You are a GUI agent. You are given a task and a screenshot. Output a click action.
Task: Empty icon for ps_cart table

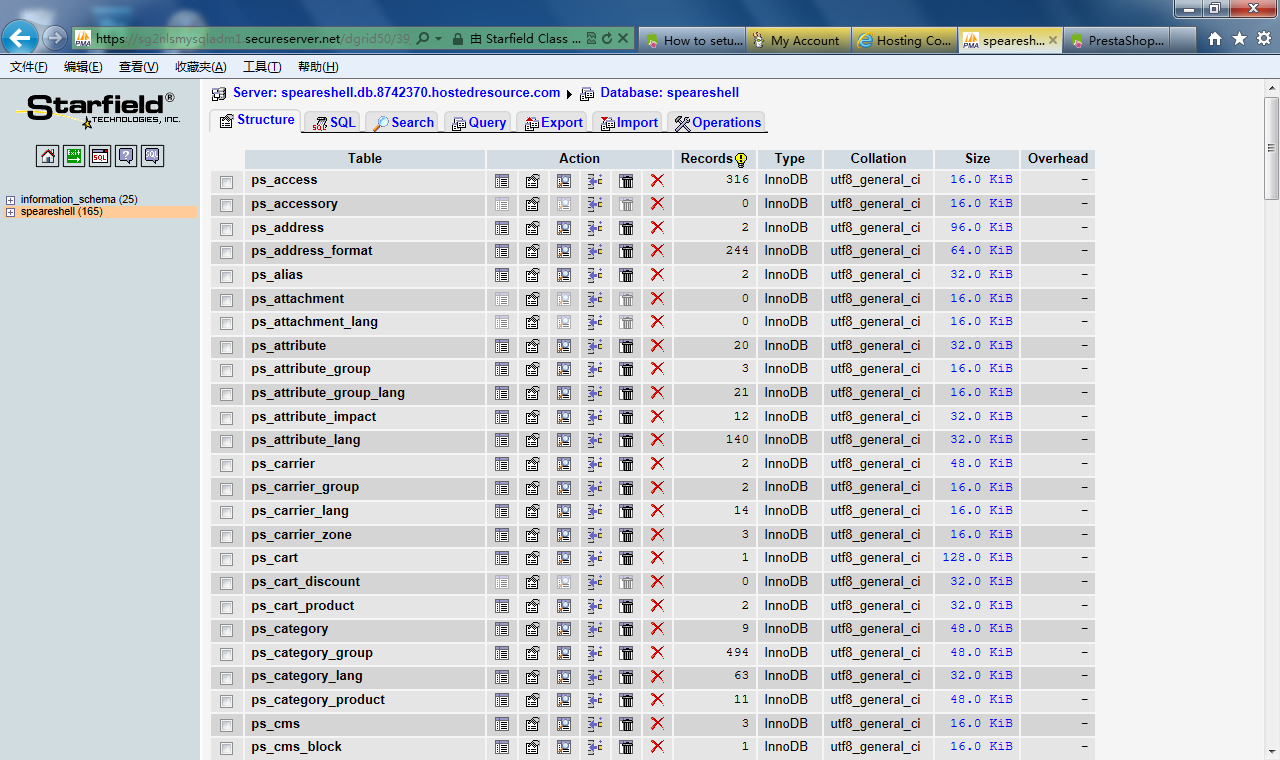[626, 558]
